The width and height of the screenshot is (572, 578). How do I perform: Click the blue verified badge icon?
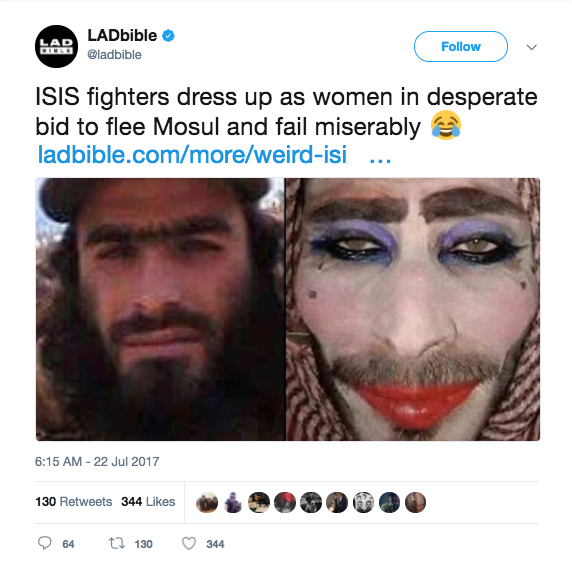(168, 36)
